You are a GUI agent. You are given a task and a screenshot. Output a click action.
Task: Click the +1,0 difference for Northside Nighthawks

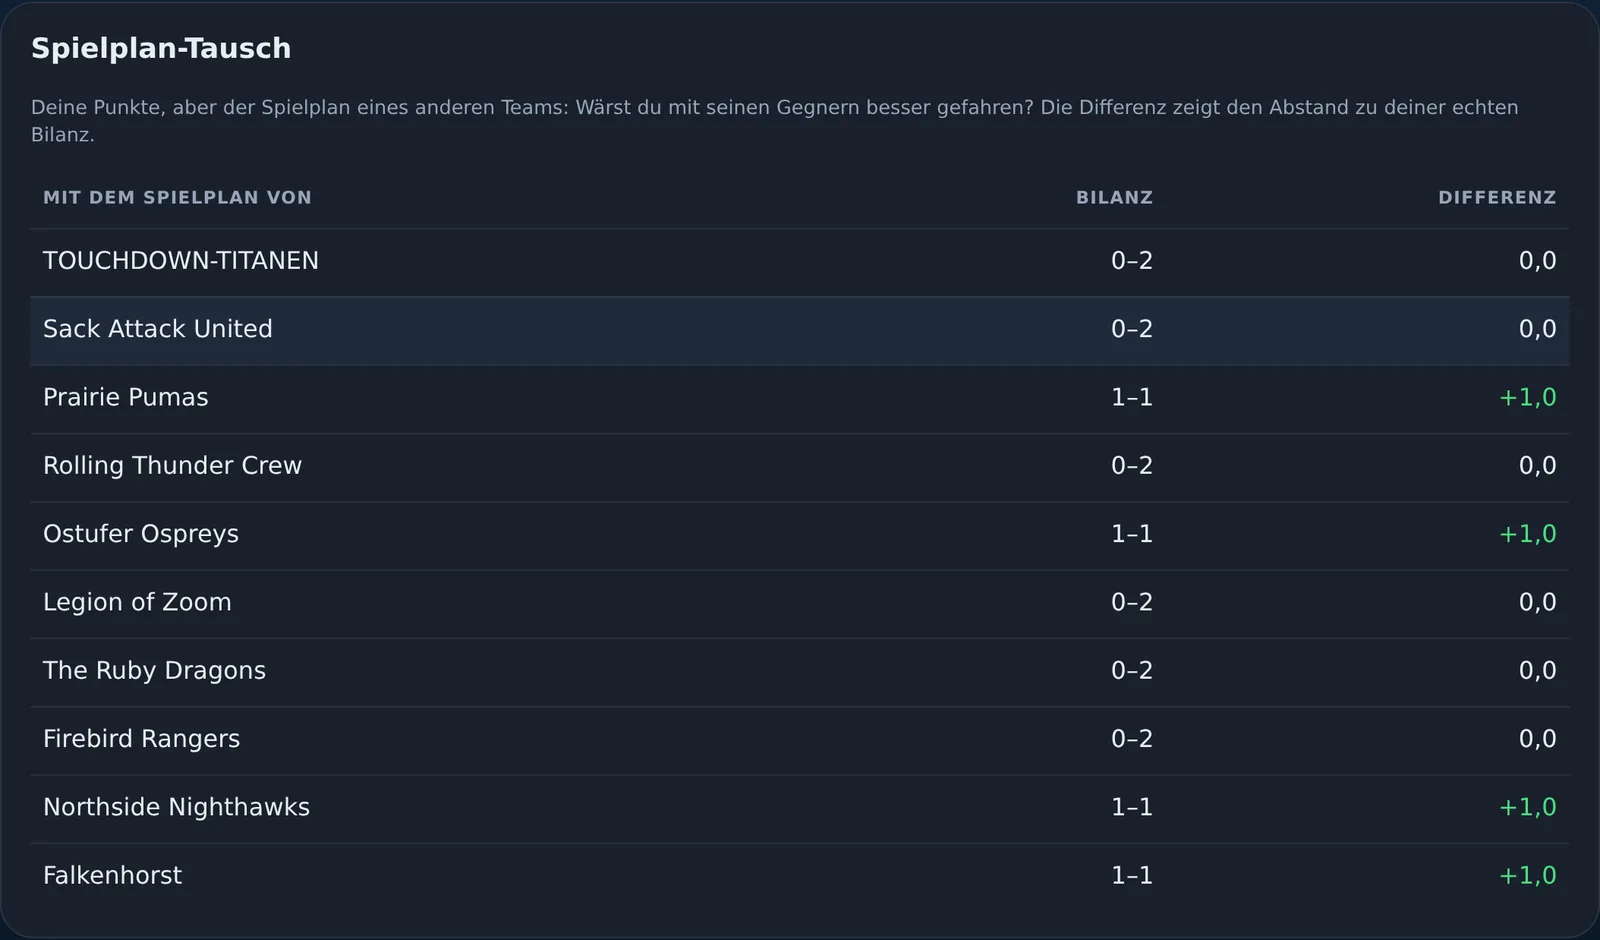pyautogui.click(x=1528, y=807)
